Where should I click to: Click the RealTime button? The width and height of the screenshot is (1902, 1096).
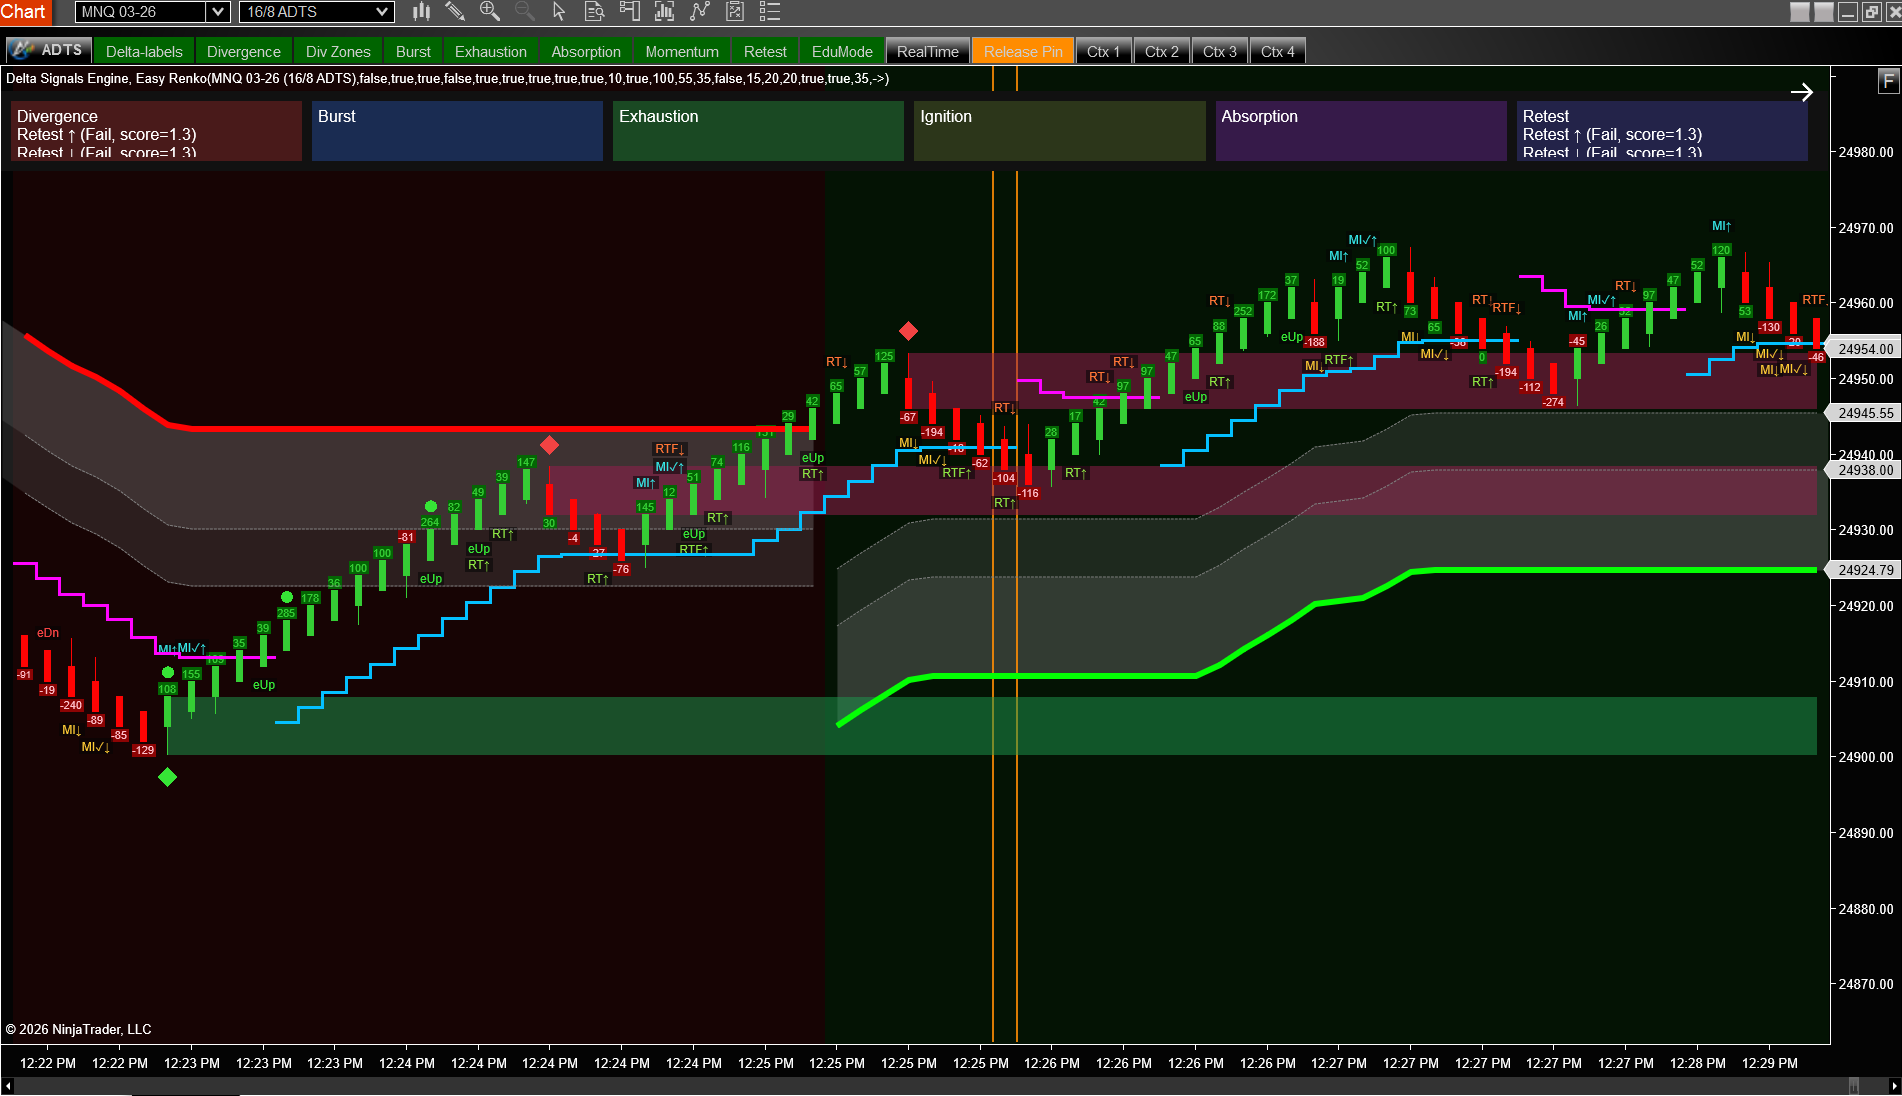[927, 50]
